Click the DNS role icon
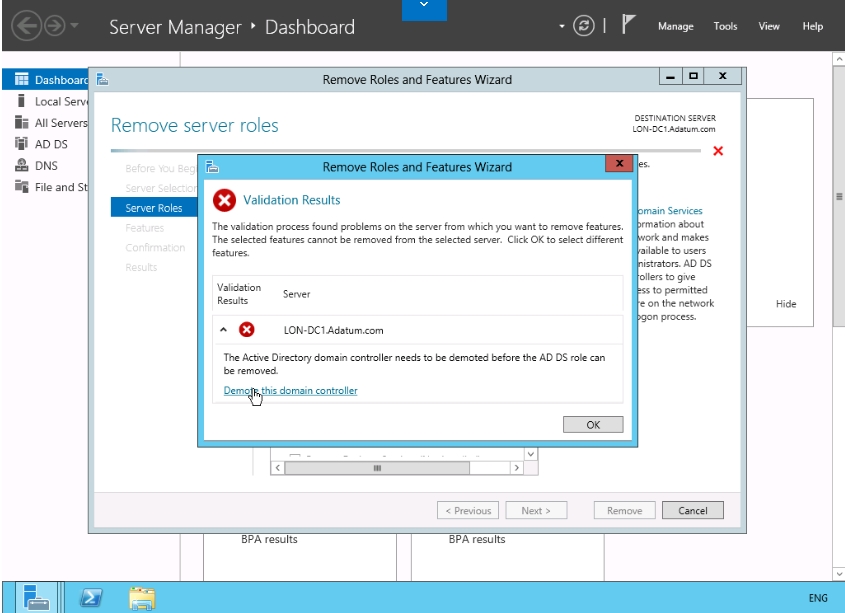This screenshot has height=613, width=845. (22, 165)
